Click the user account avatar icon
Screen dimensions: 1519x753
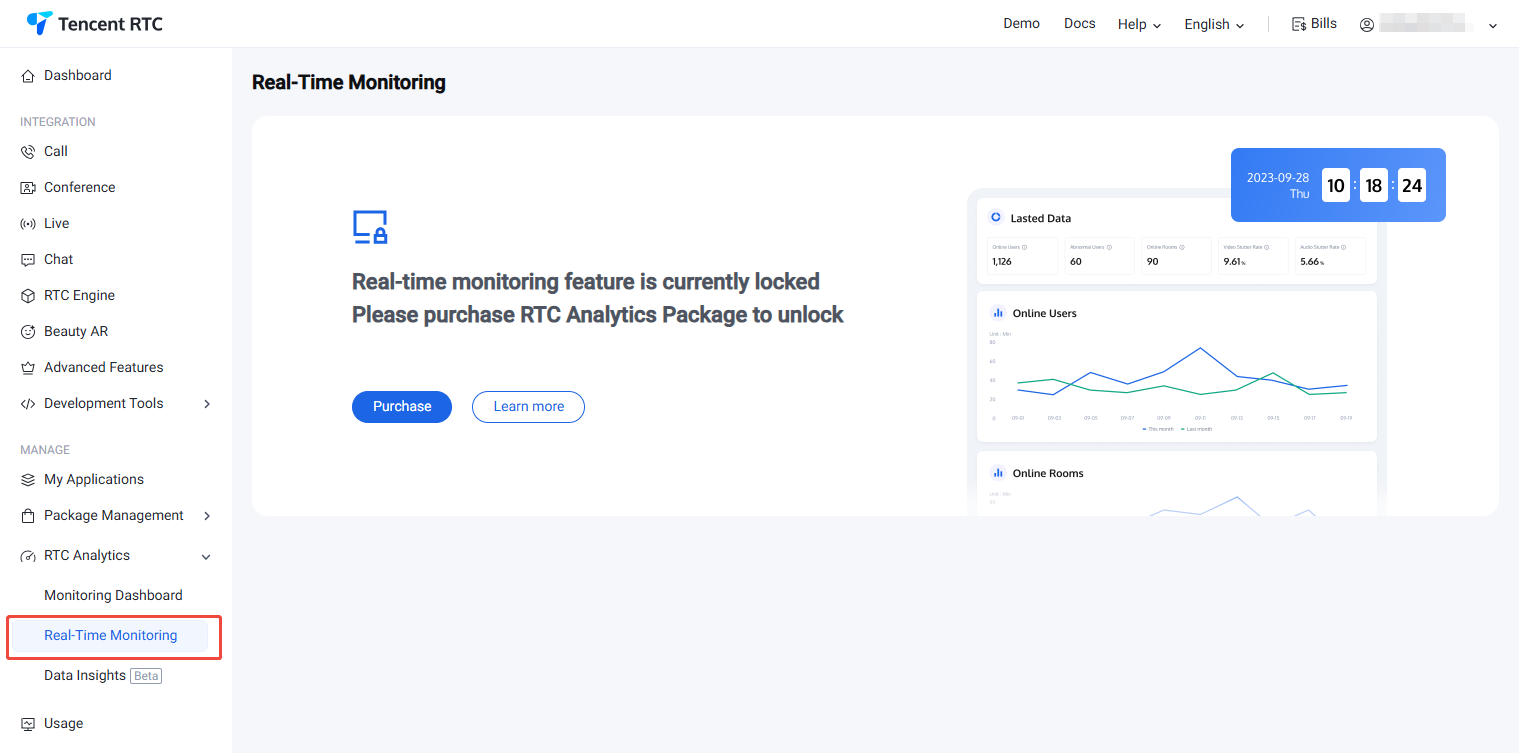tap(1367, 25)
